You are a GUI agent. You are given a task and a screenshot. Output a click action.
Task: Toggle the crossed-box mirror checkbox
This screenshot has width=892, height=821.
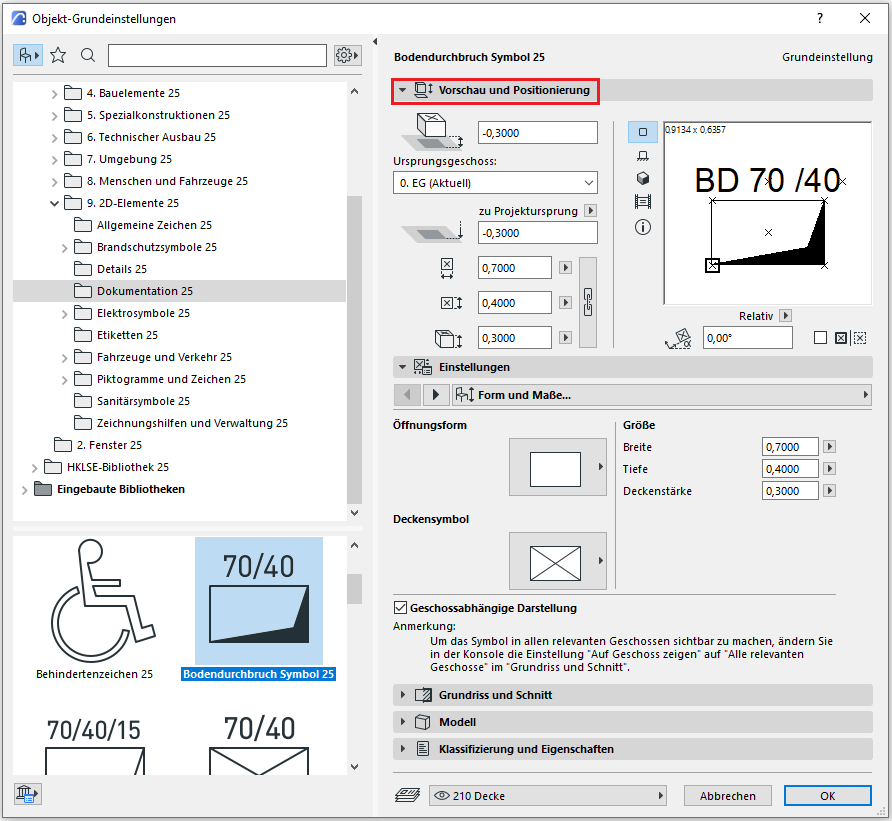(840, 338)
